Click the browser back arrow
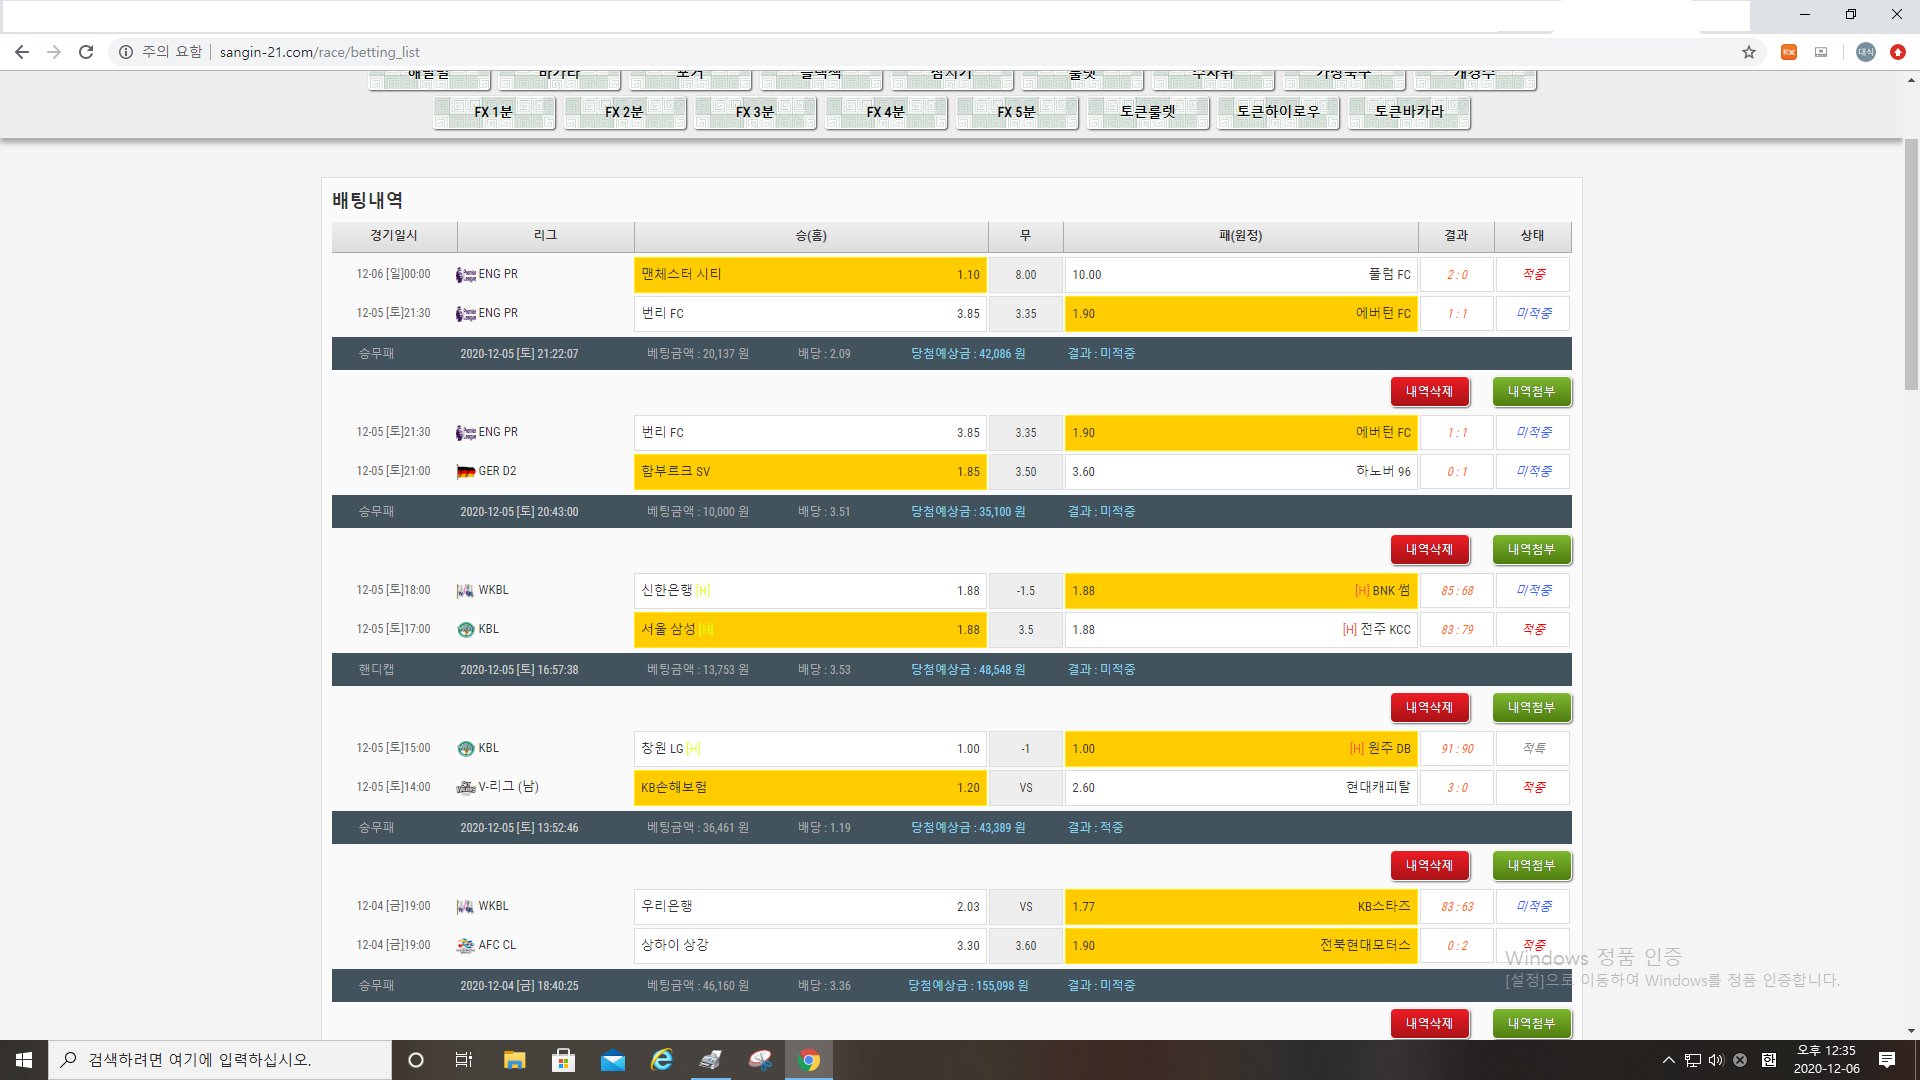1920x1080 pixels. (22, 52)
